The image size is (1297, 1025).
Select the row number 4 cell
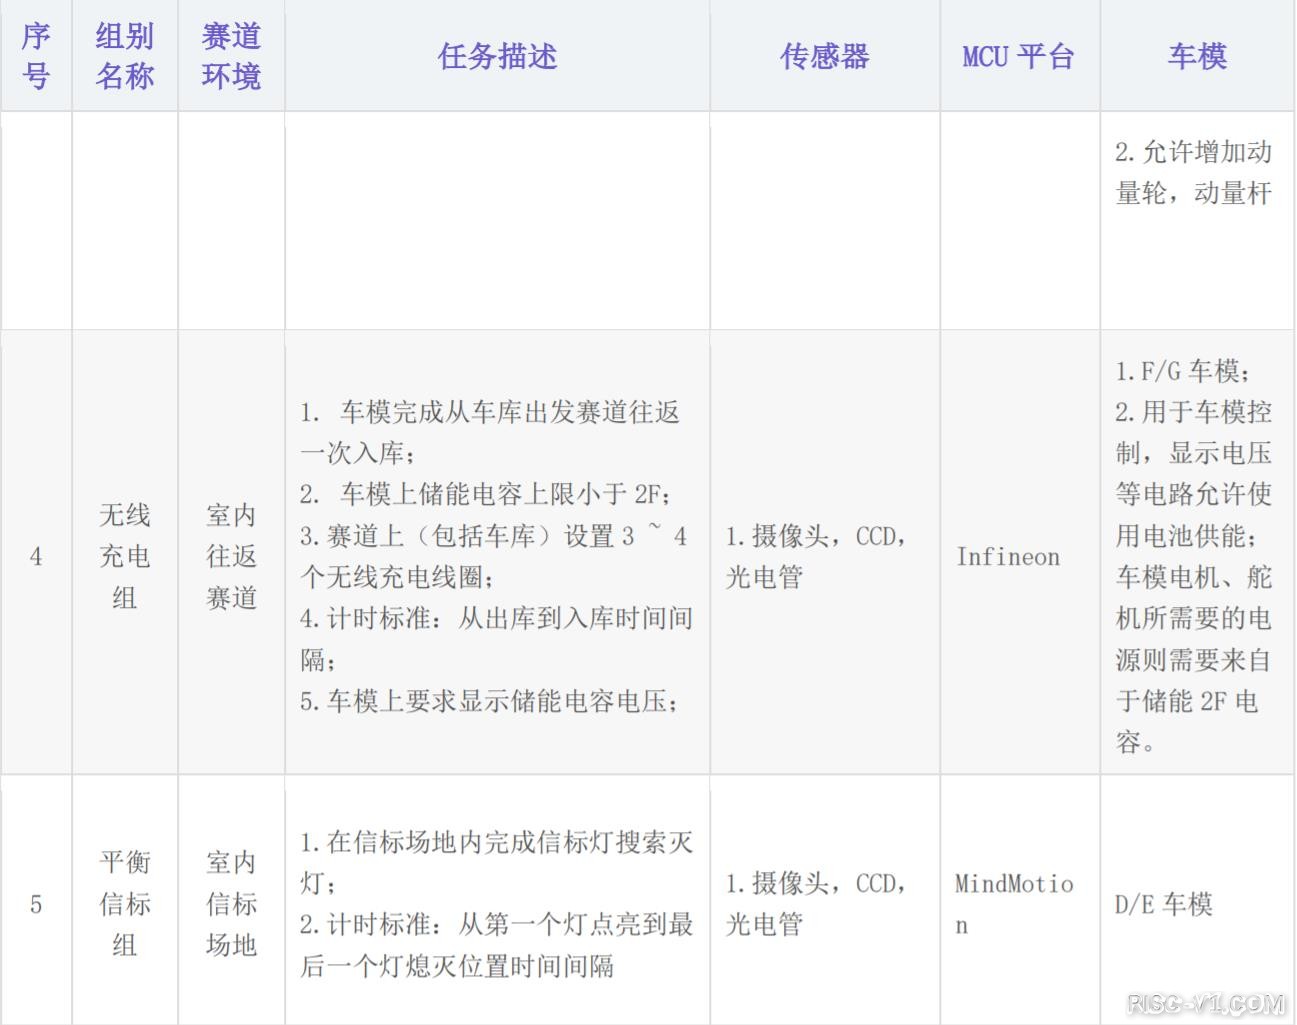click(36, 556)
